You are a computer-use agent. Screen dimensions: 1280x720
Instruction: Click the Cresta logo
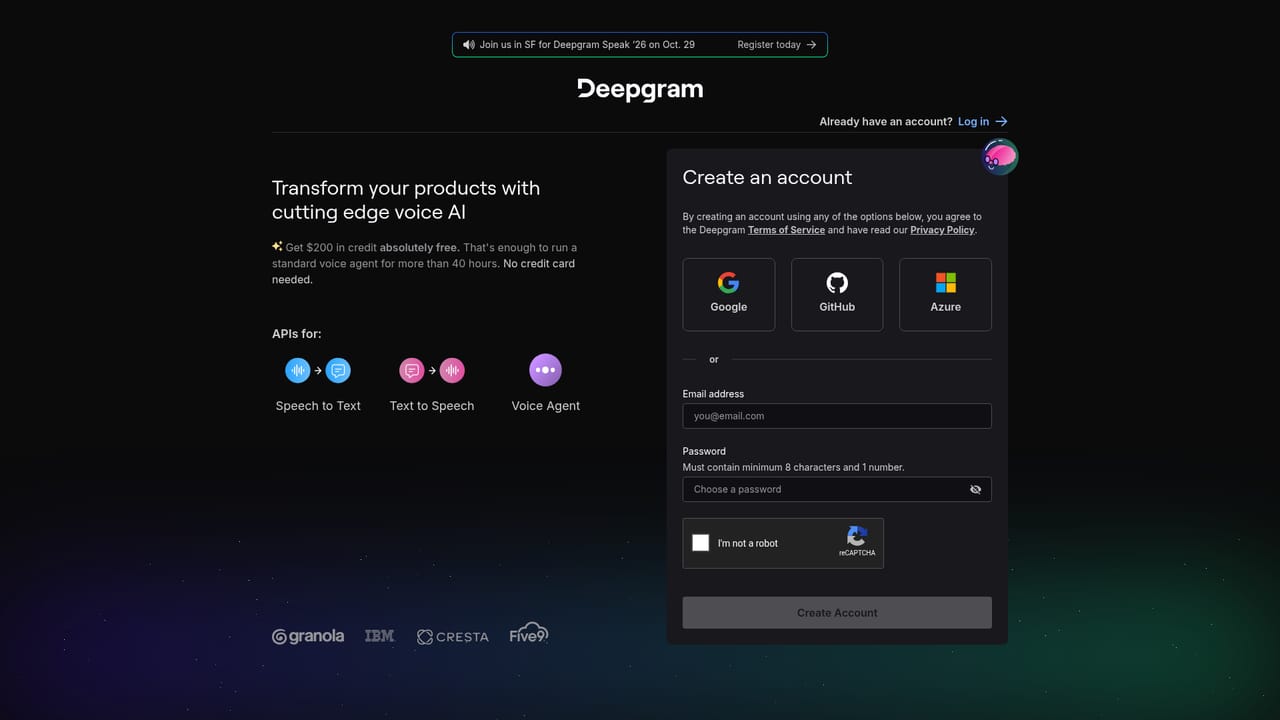click(453, 637)
